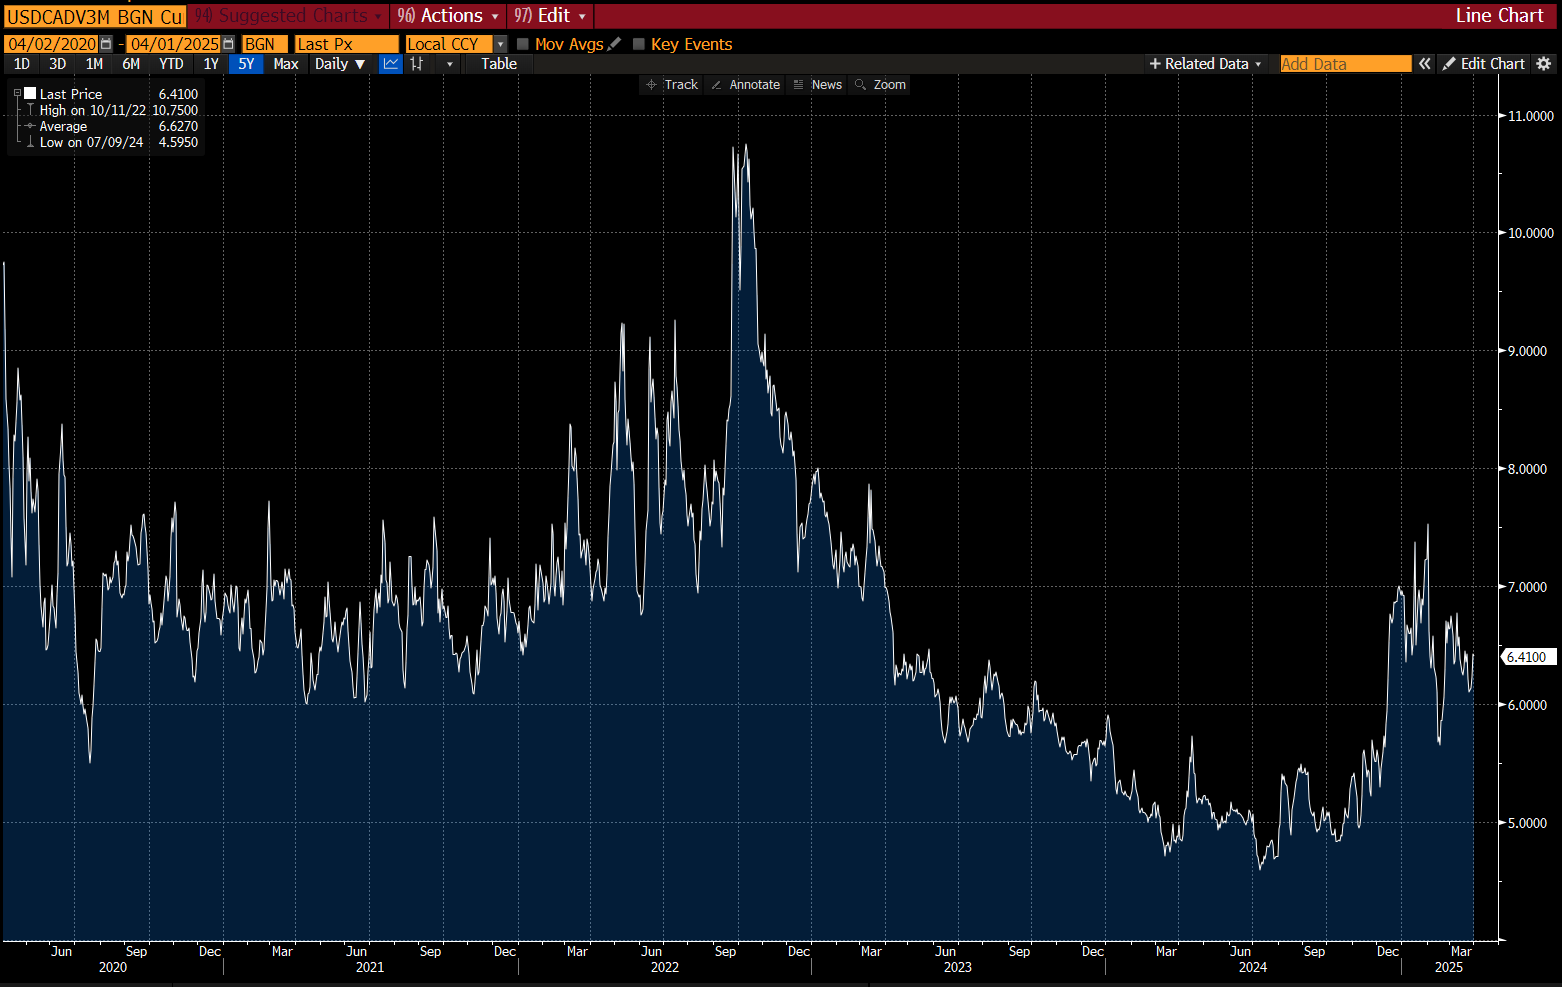Enable the Mov Avgs checkbox

pyautogui.click(x=522, y=44)
